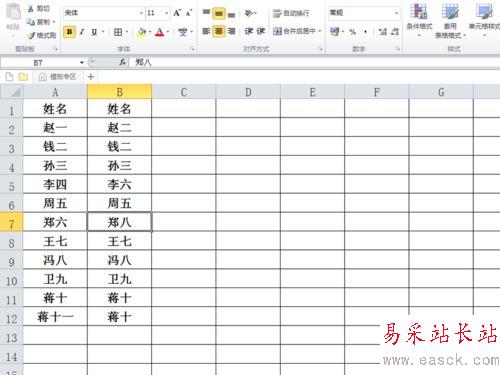
Task: Activate the Format Painter (格式刷) brush
Action: click(x=31, y=35)
